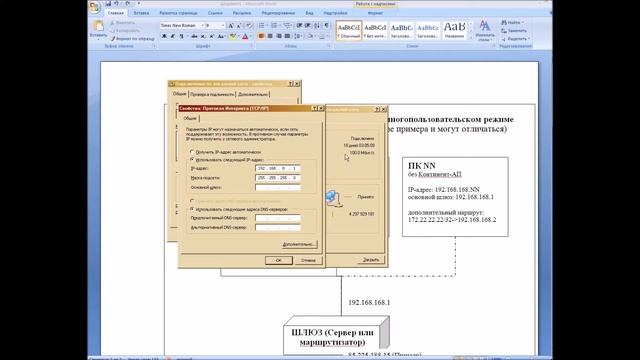Activate Format Painter (Формат по образцу)

133,39
